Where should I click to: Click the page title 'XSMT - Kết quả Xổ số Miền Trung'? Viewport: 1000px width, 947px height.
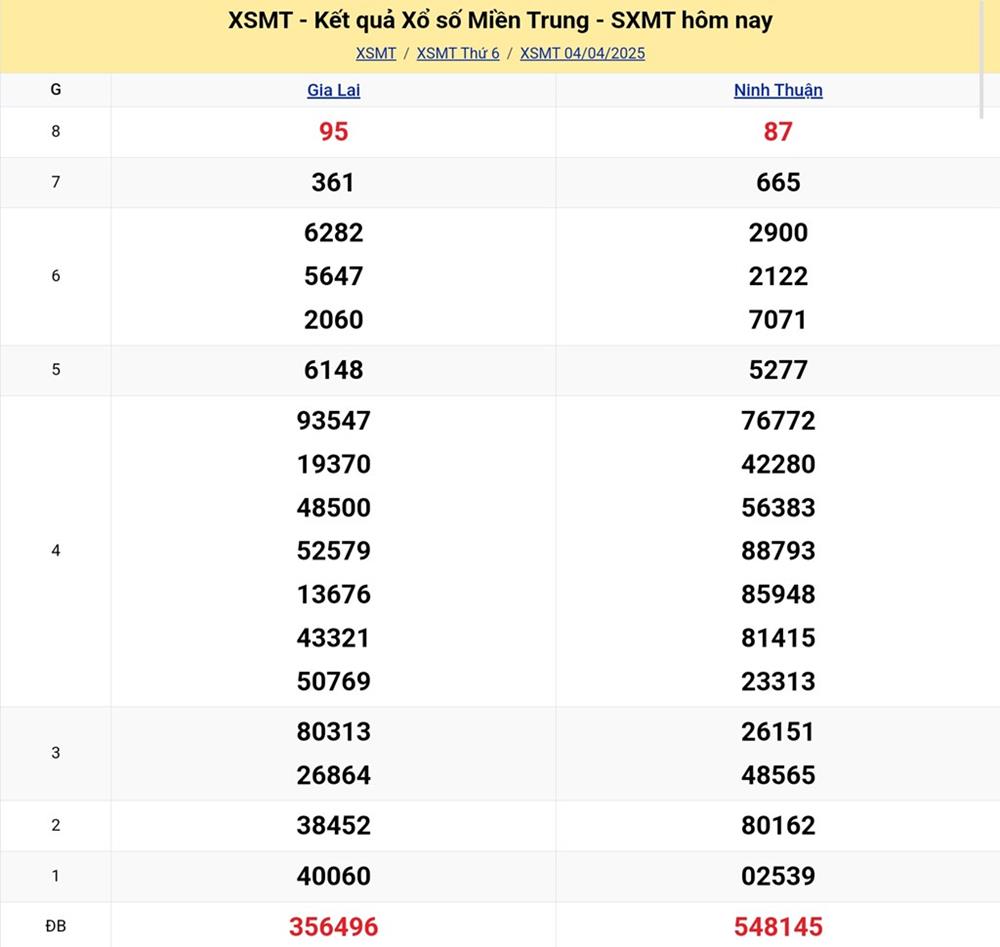(x=500, y=20)
